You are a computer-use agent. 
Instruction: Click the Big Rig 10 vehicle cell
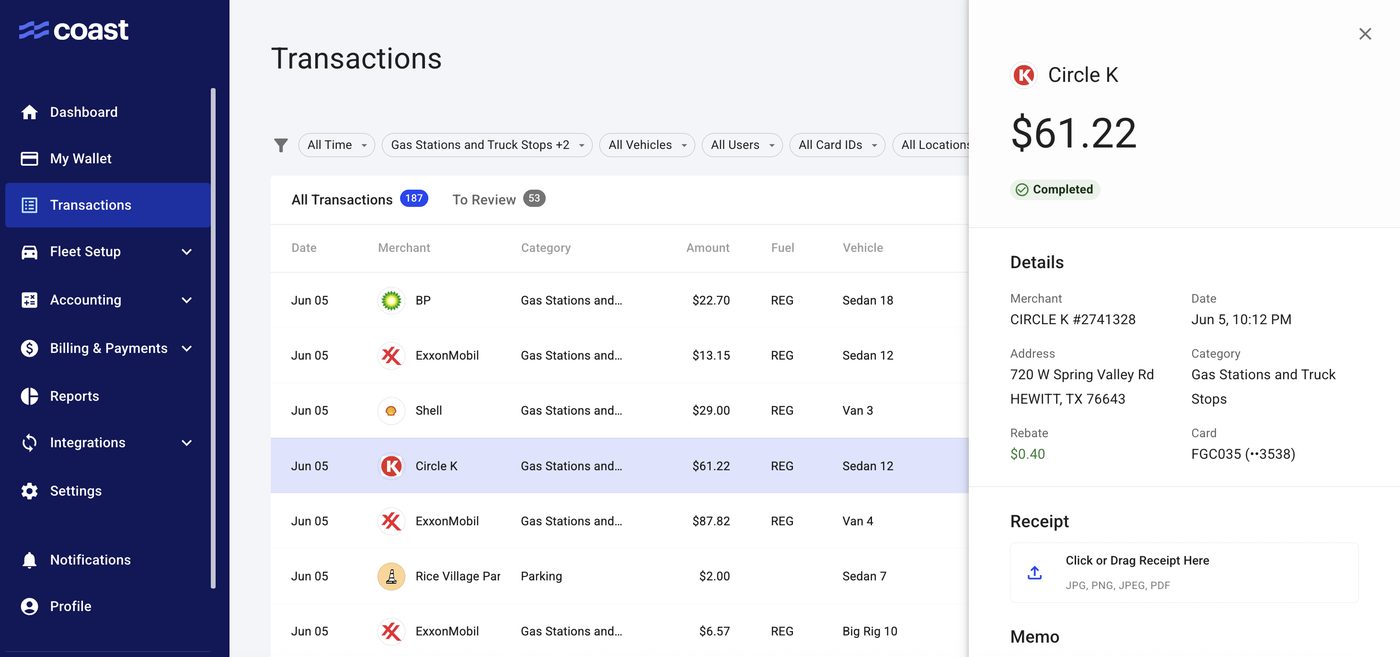[x=870, y=631]
